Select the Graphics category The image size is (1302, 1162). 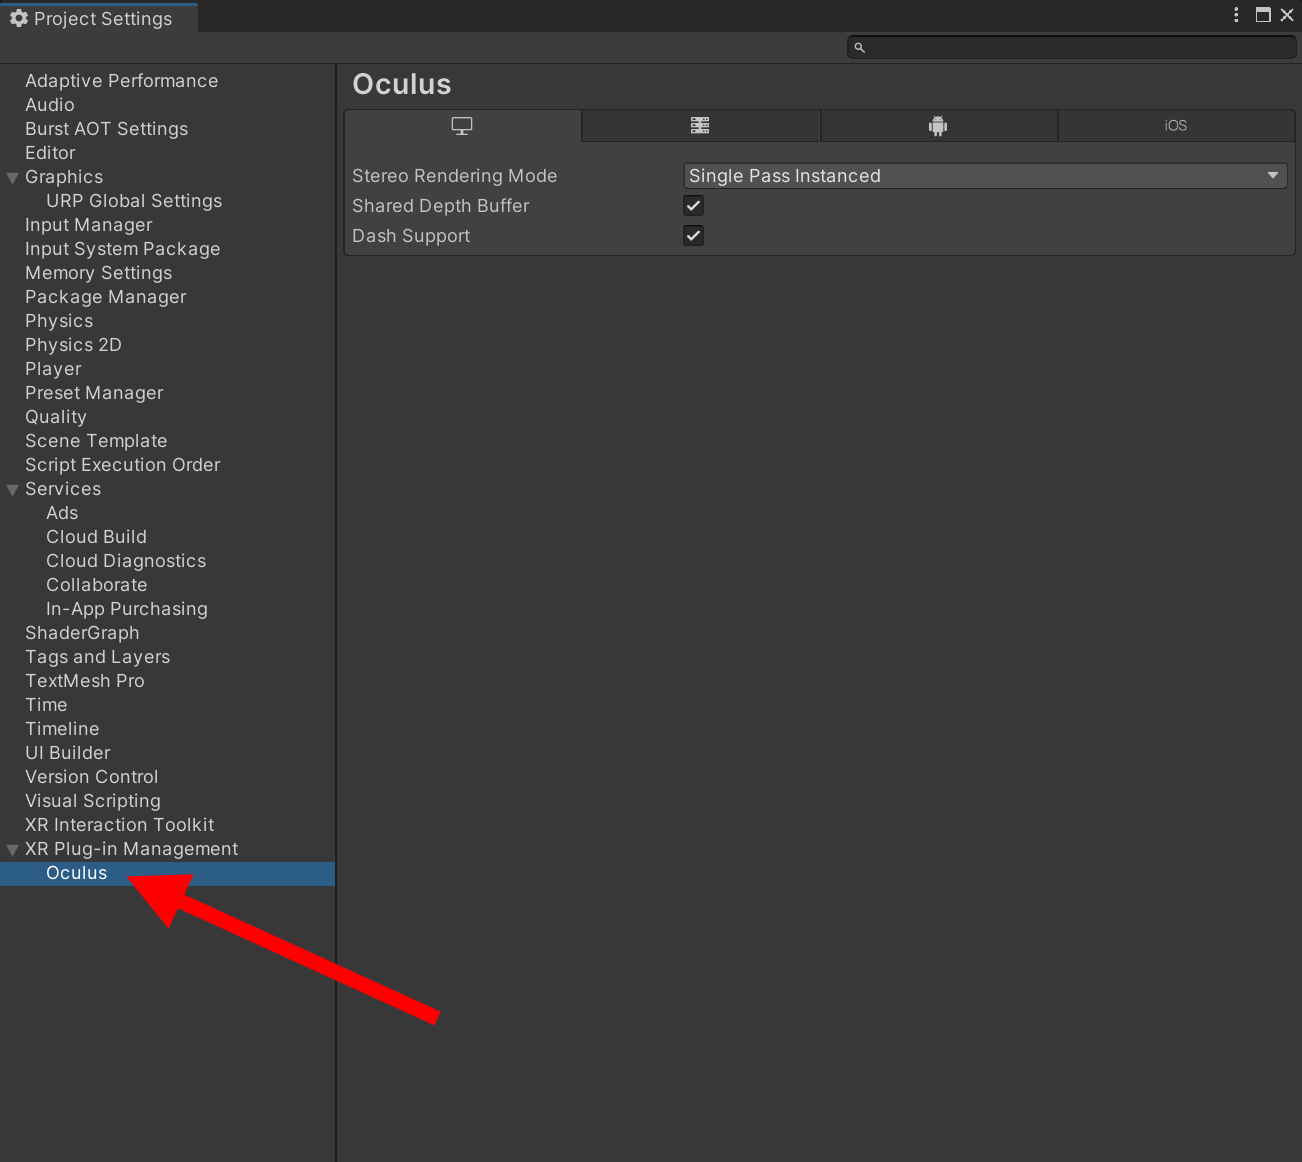coord(64,177)
